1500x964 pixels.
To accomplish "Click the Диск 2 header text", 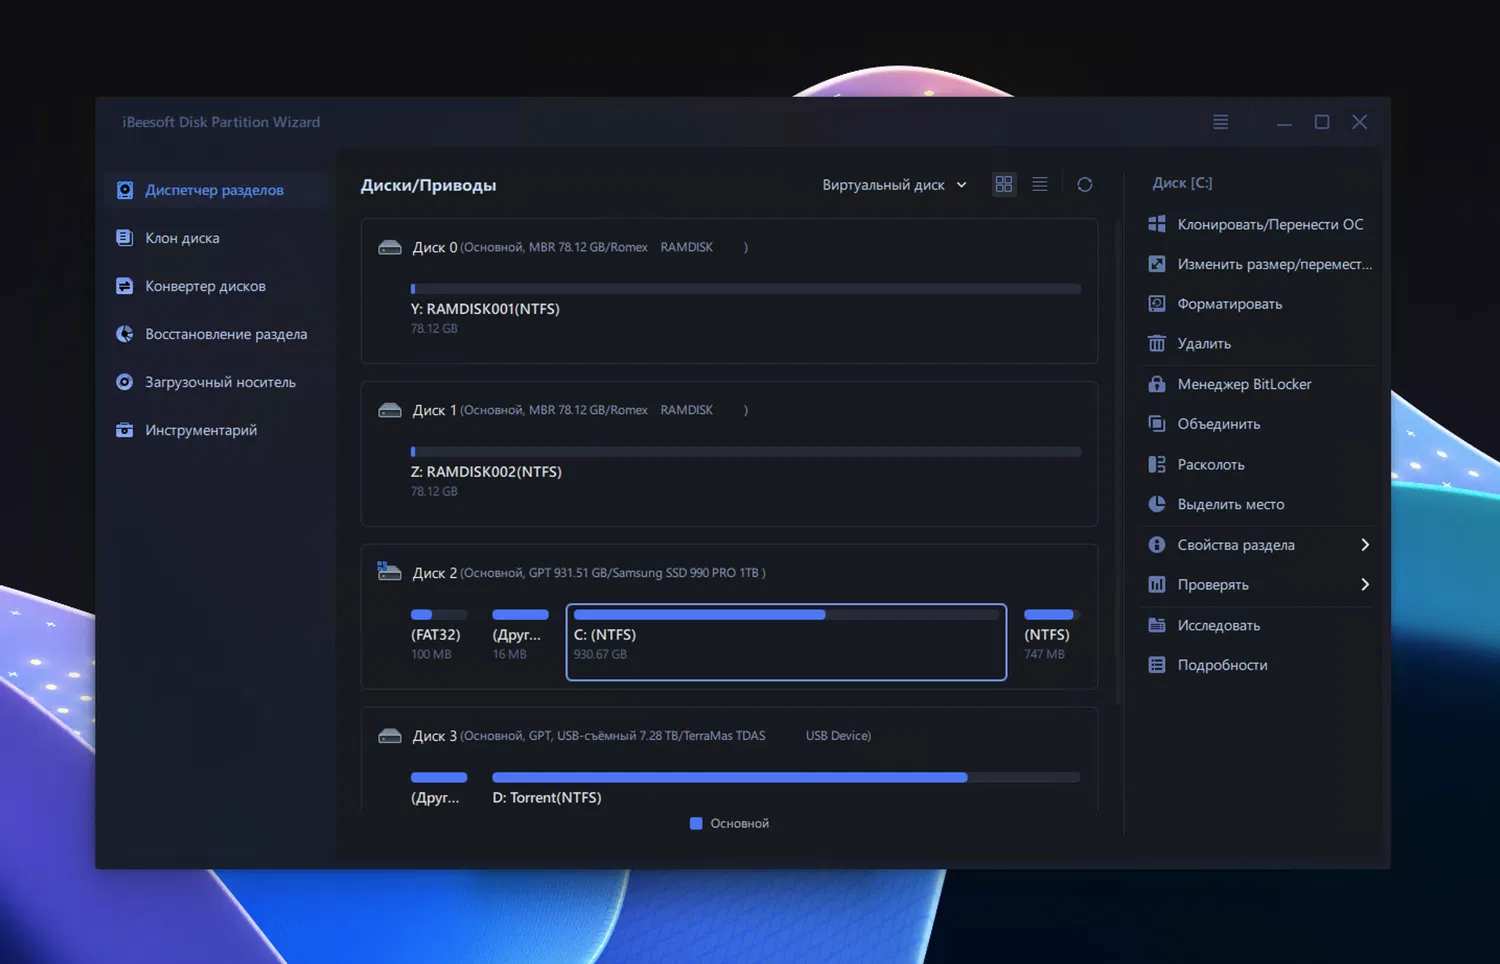I will [589, 573].
